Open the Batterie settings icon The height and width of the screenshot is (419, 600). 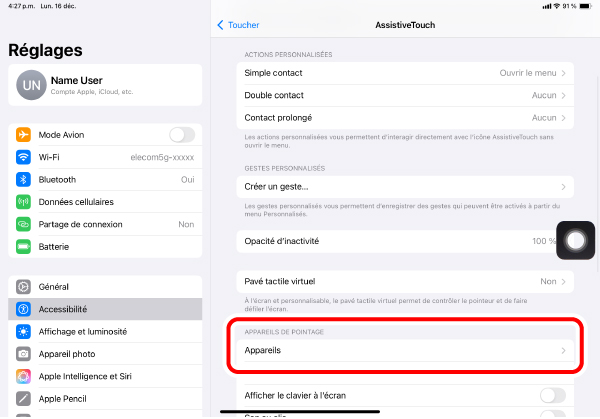(x=24, y=246)
